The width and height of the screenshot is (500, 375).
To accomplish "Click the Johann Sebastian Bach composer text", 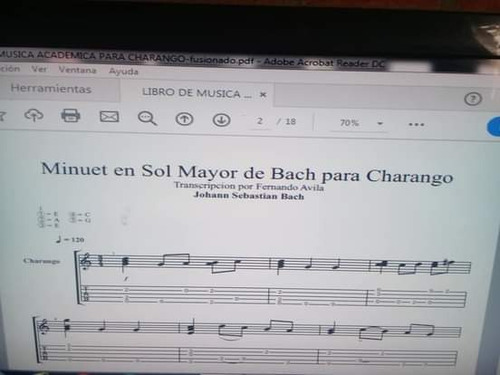I will click(x=249, y=195).
